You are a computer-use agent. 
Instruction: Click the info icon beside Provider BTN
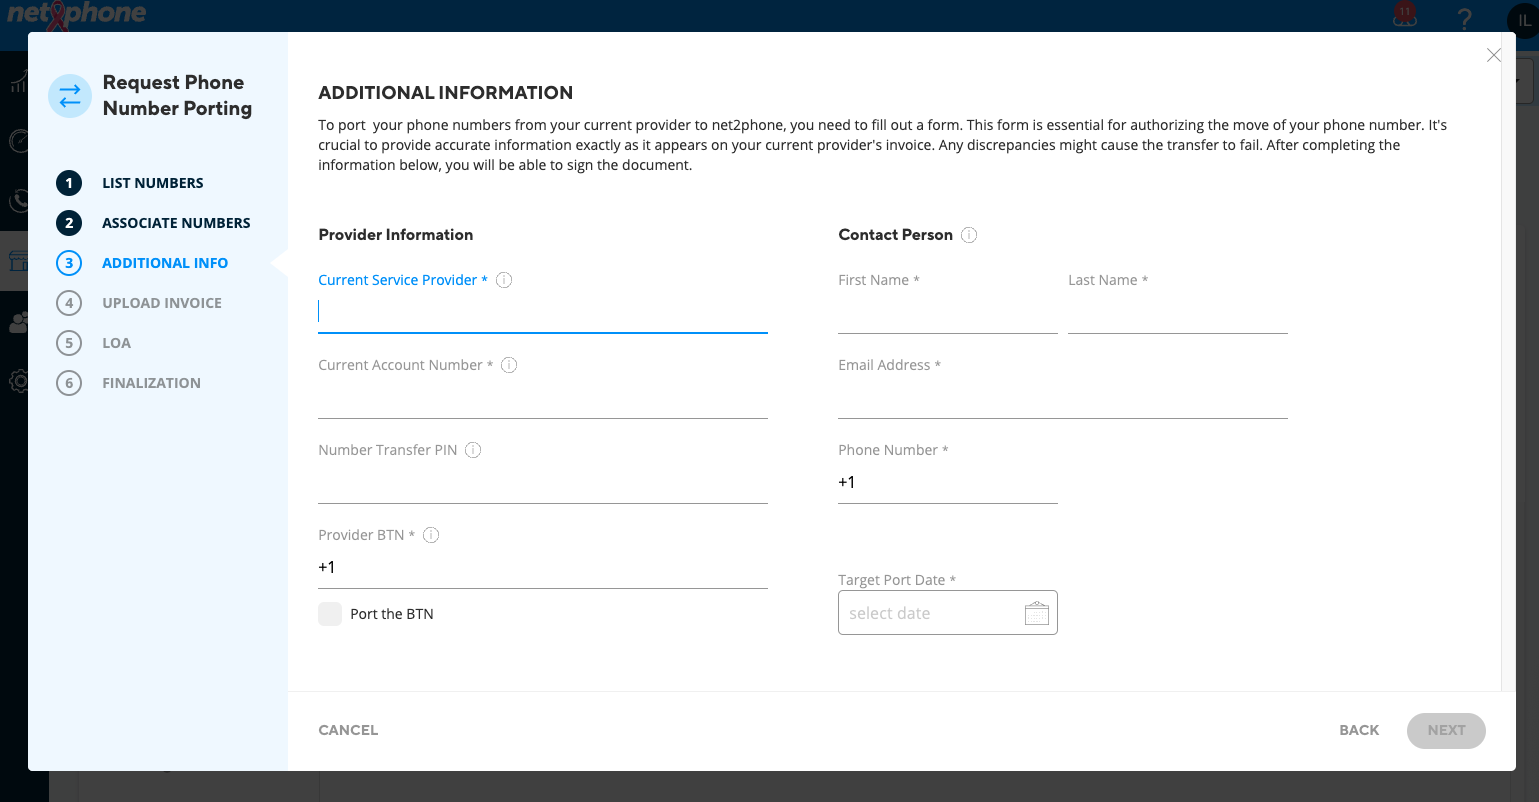(x=431, y=535)
